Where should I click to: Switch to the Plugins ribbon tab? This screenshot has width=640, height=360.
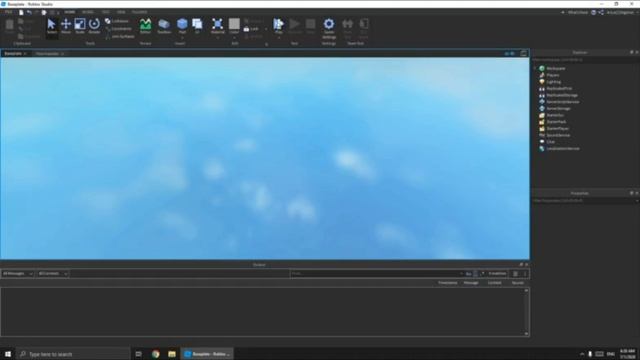140,12
